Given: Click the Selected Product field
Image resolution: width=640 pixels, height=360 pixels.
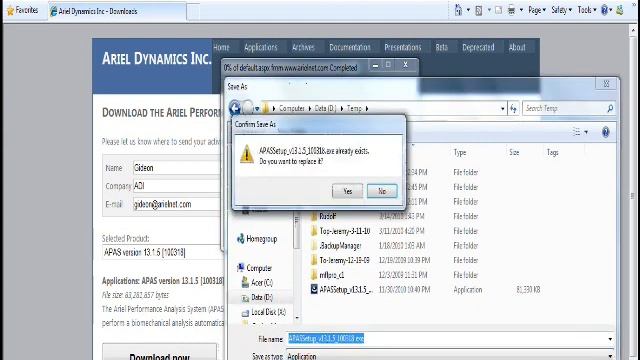Looking at the screenshot, I should point(162,252).
